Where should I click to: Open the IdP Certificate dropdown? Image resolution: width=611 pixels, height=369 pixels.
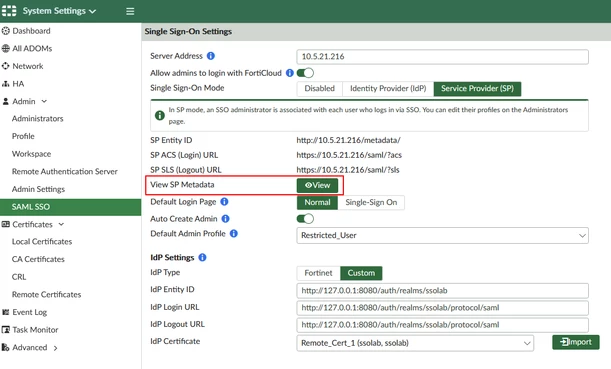point(415,343)
